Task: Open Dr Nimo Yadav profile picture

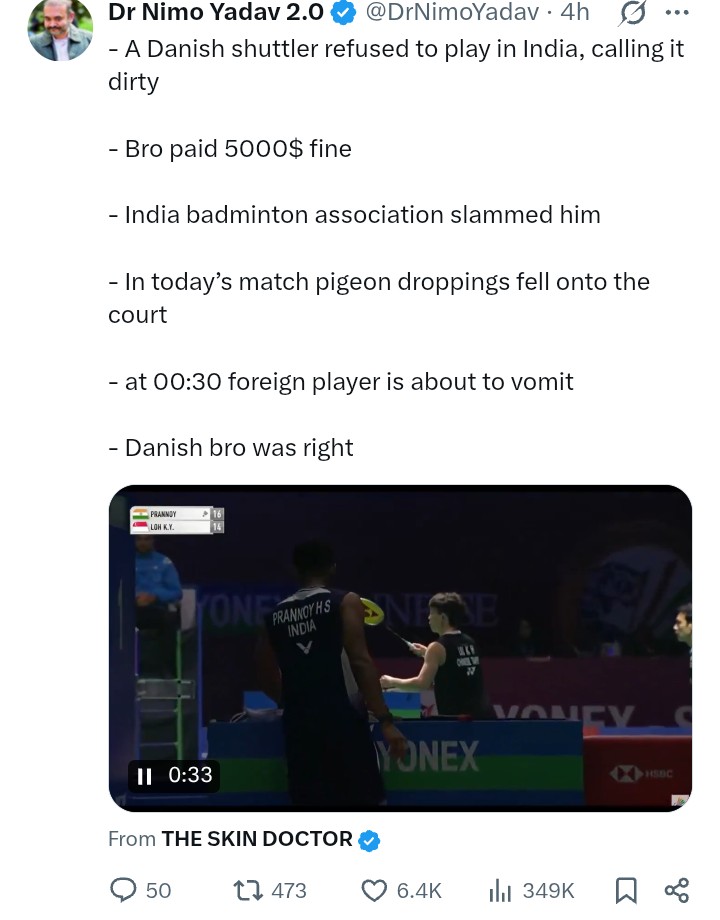Action: coord(60,28)
